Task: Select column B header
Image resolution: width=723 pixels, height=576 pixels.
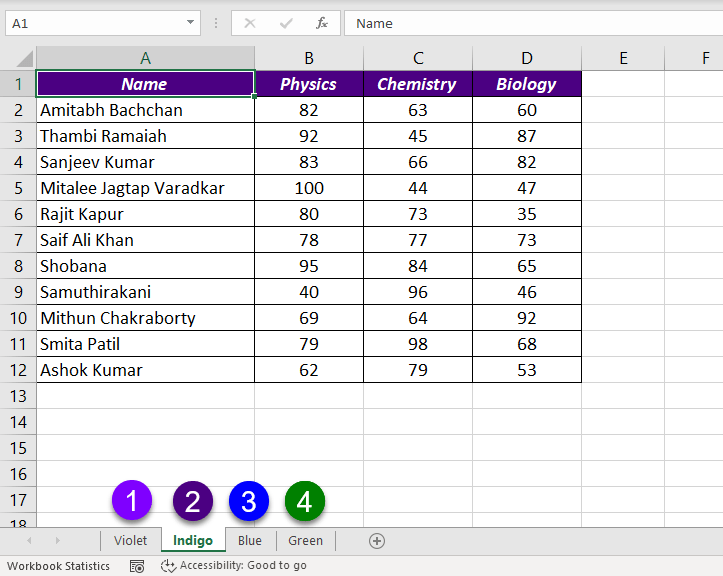Action: click(x=309, y=59)
